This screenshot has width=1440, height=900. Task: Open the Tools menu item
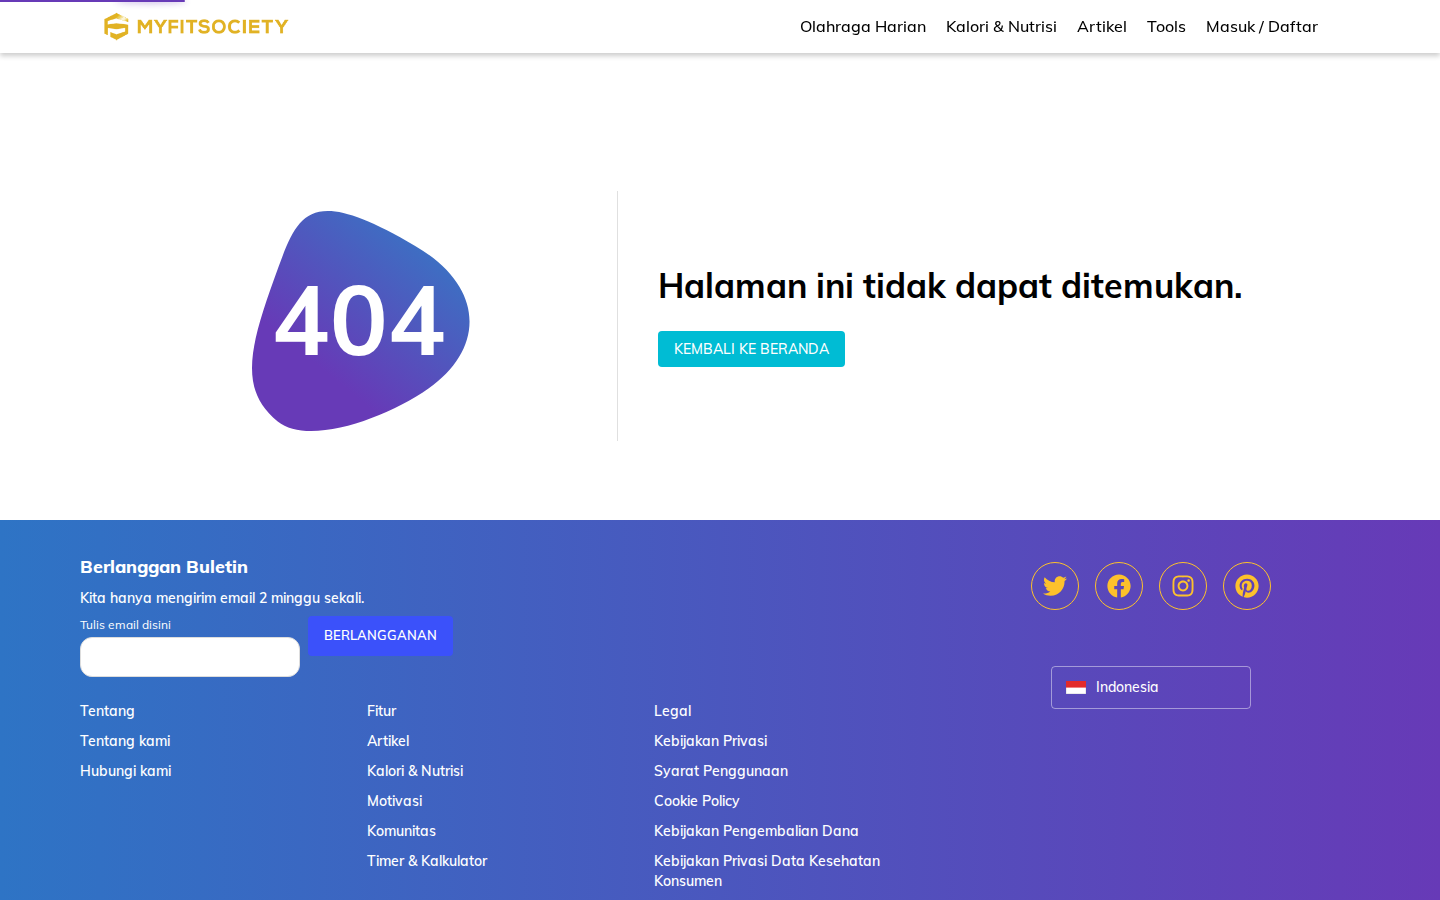pyautogui.click(x=1166, y=27)
